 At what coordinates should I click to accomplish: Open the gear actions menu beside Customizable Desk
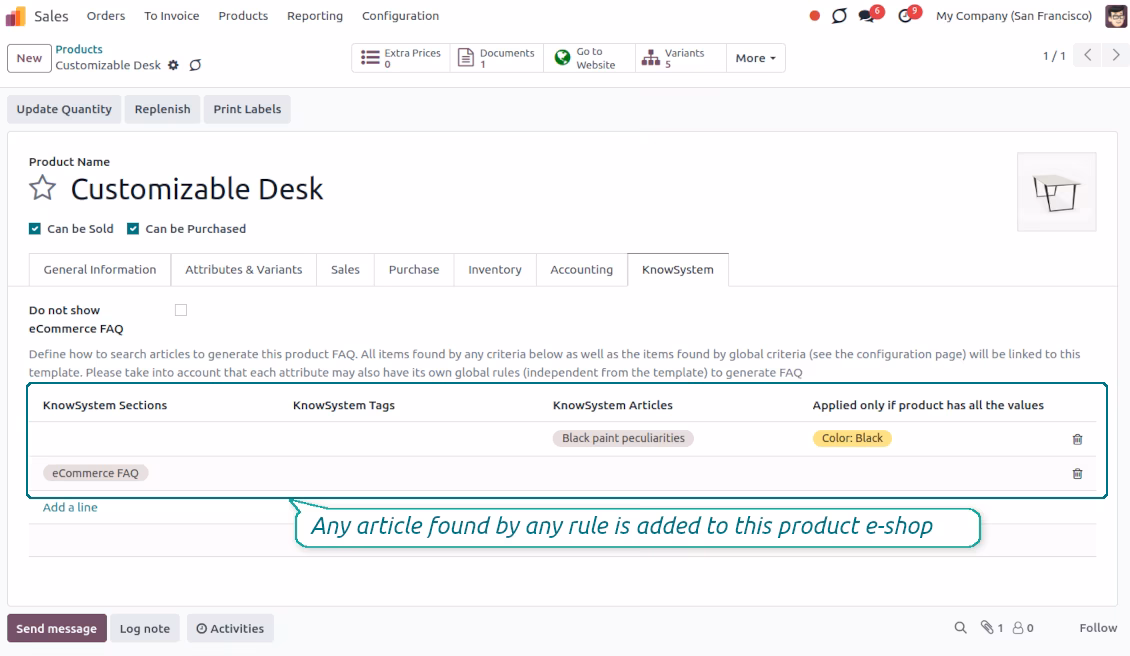tap(173, 65)
